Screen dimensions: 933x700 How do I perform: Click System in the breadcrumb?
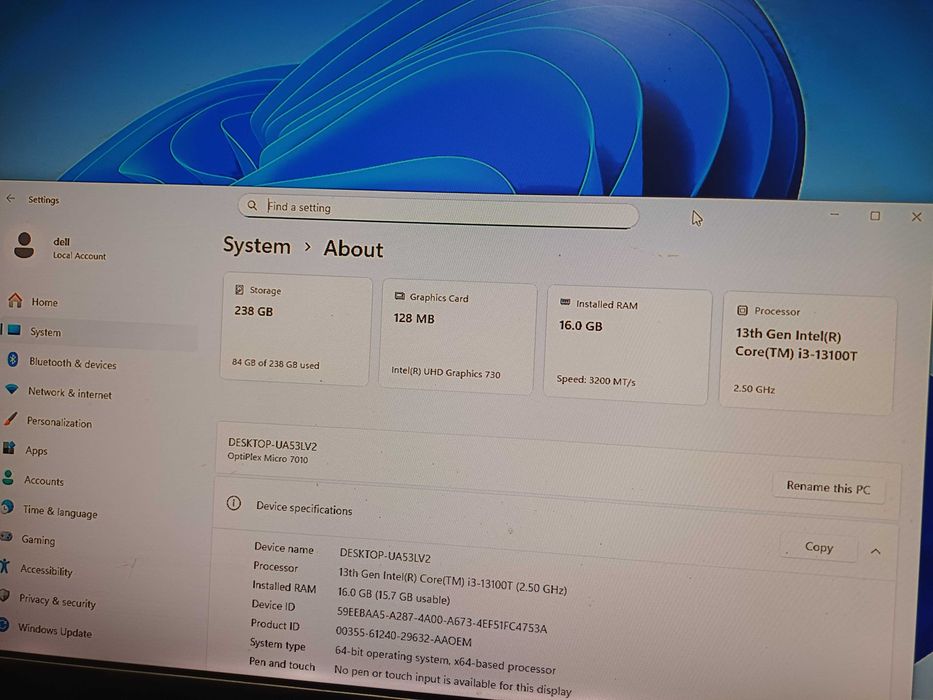pos(257,245)
